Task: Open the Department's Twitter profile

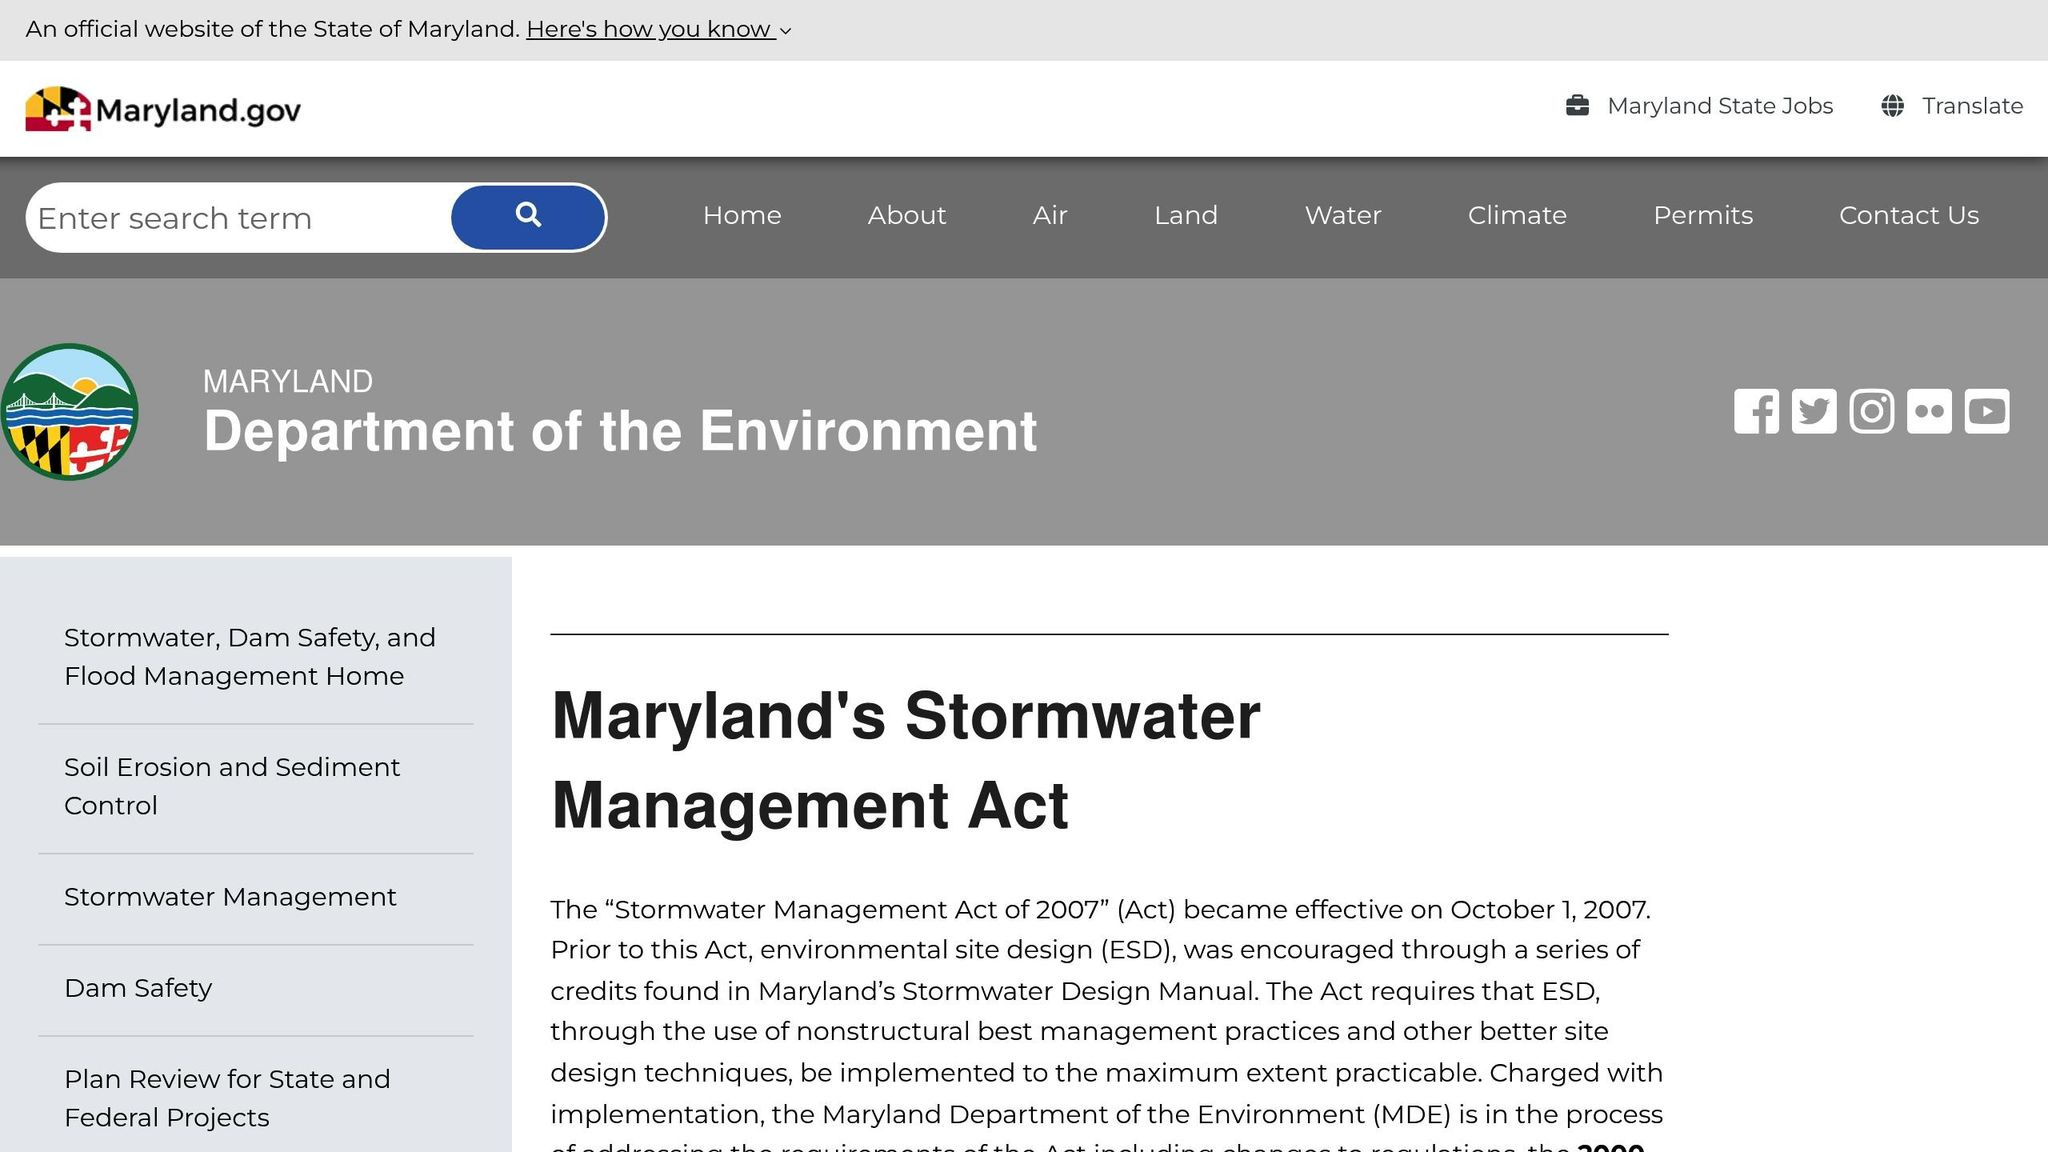Action: click(1814, 411)
